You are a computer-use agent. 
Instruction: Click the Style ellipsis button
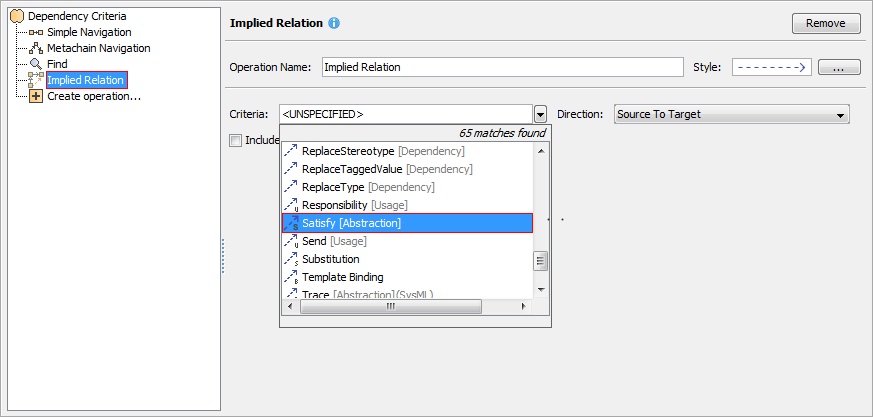click(839, 68)
